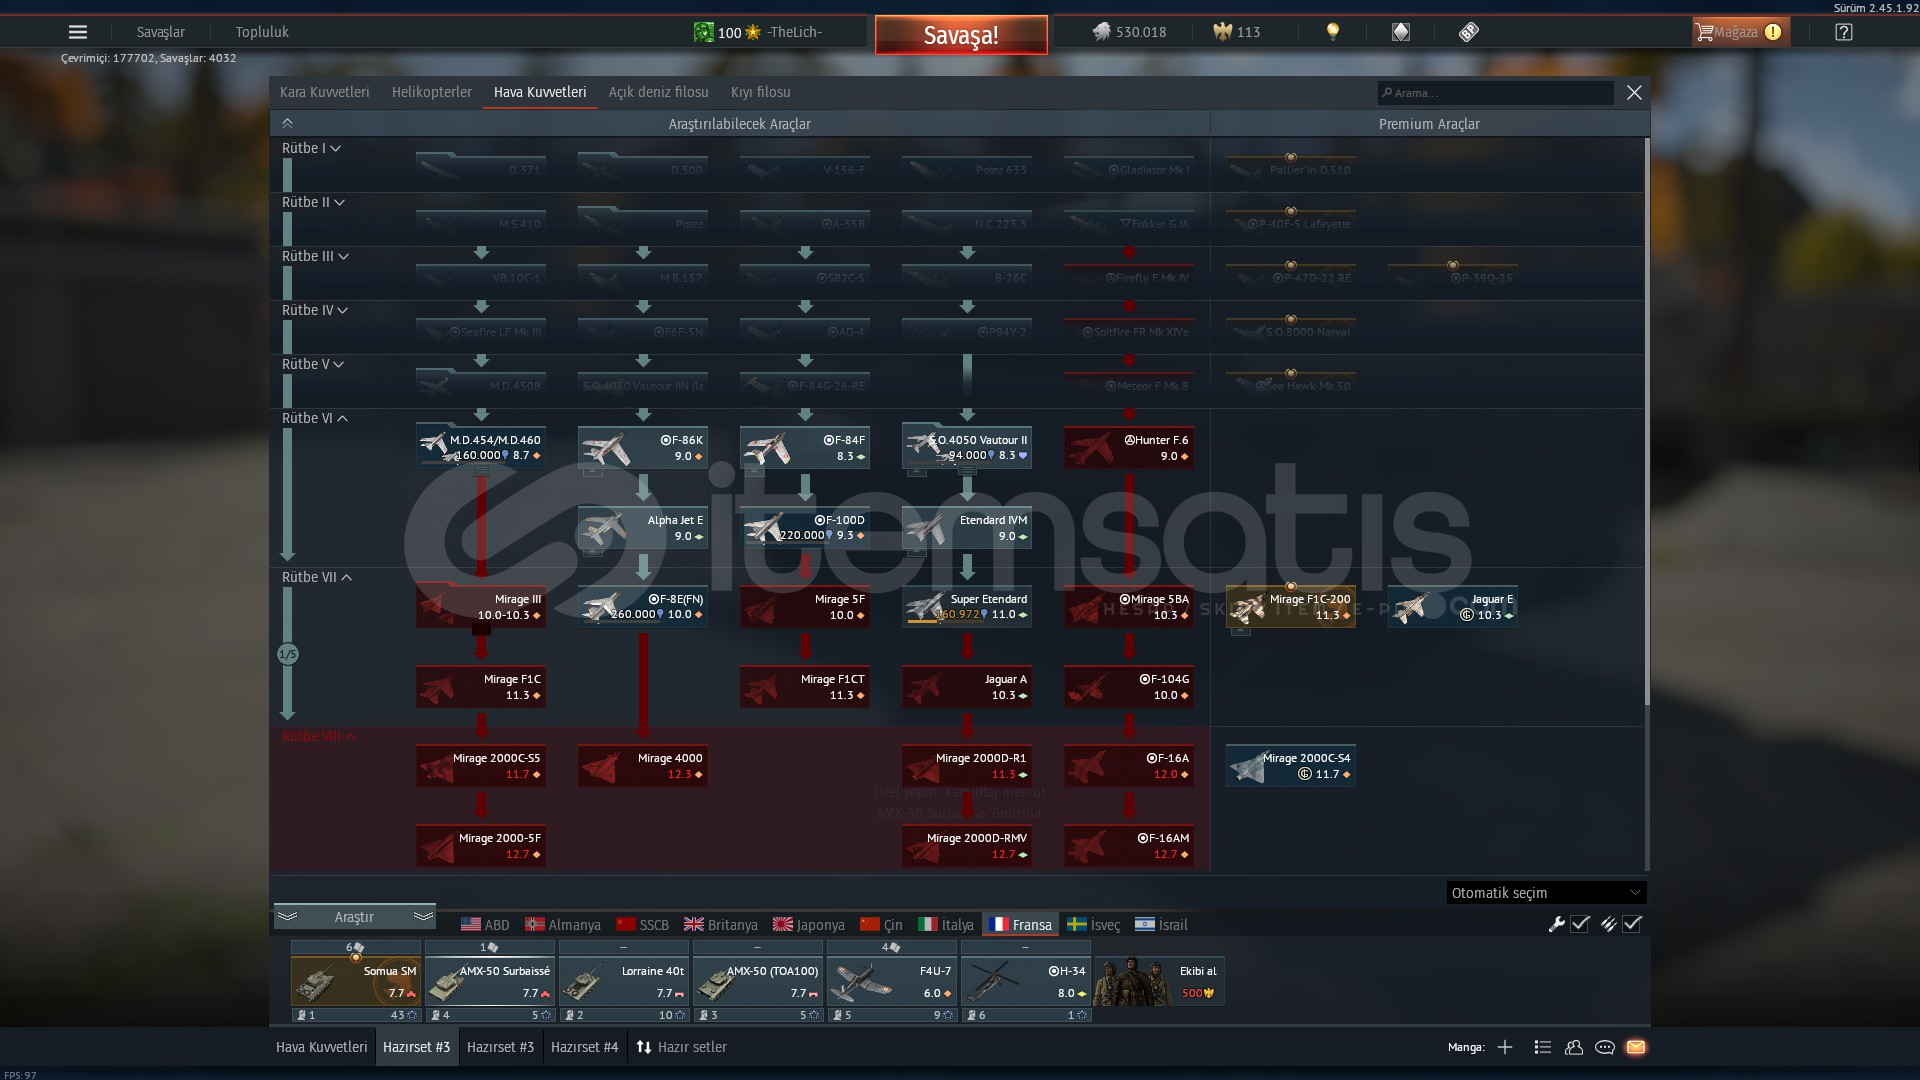Open the main hamburger menu
This screenshot has width=1920, height=1080.
[78, 32]
